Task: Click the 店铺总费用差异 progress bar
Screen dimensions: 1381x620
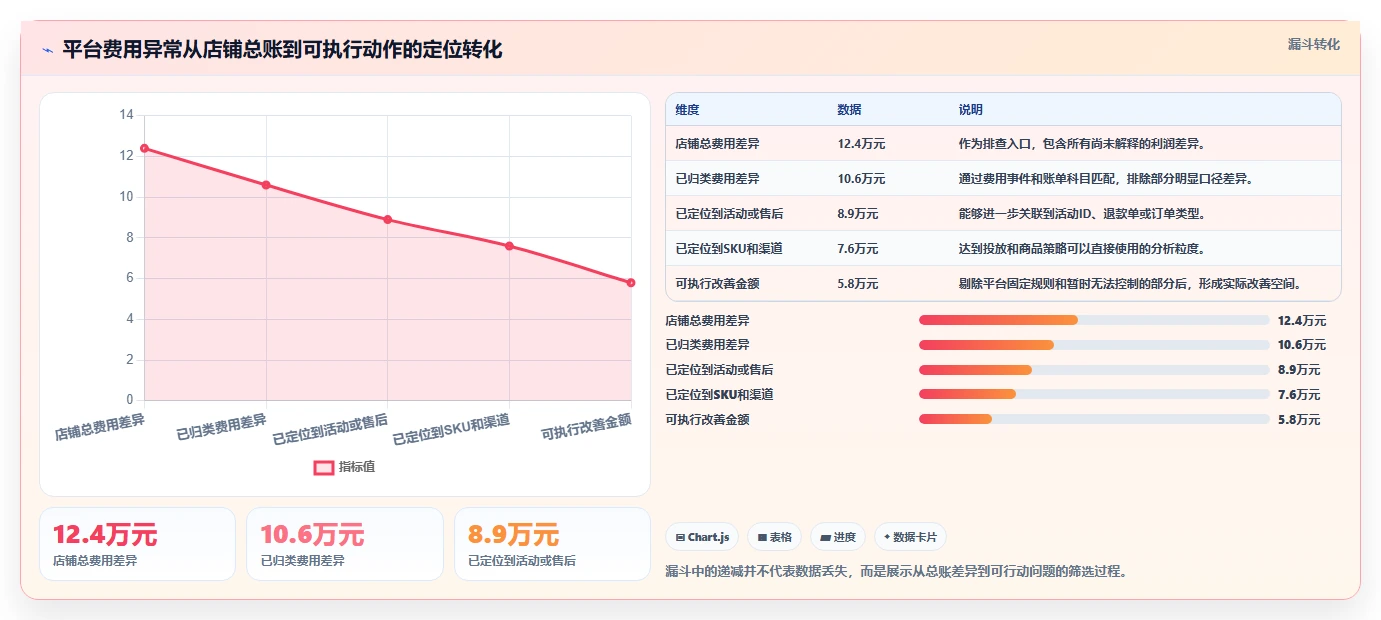Action: click(x=1094, y=320)
